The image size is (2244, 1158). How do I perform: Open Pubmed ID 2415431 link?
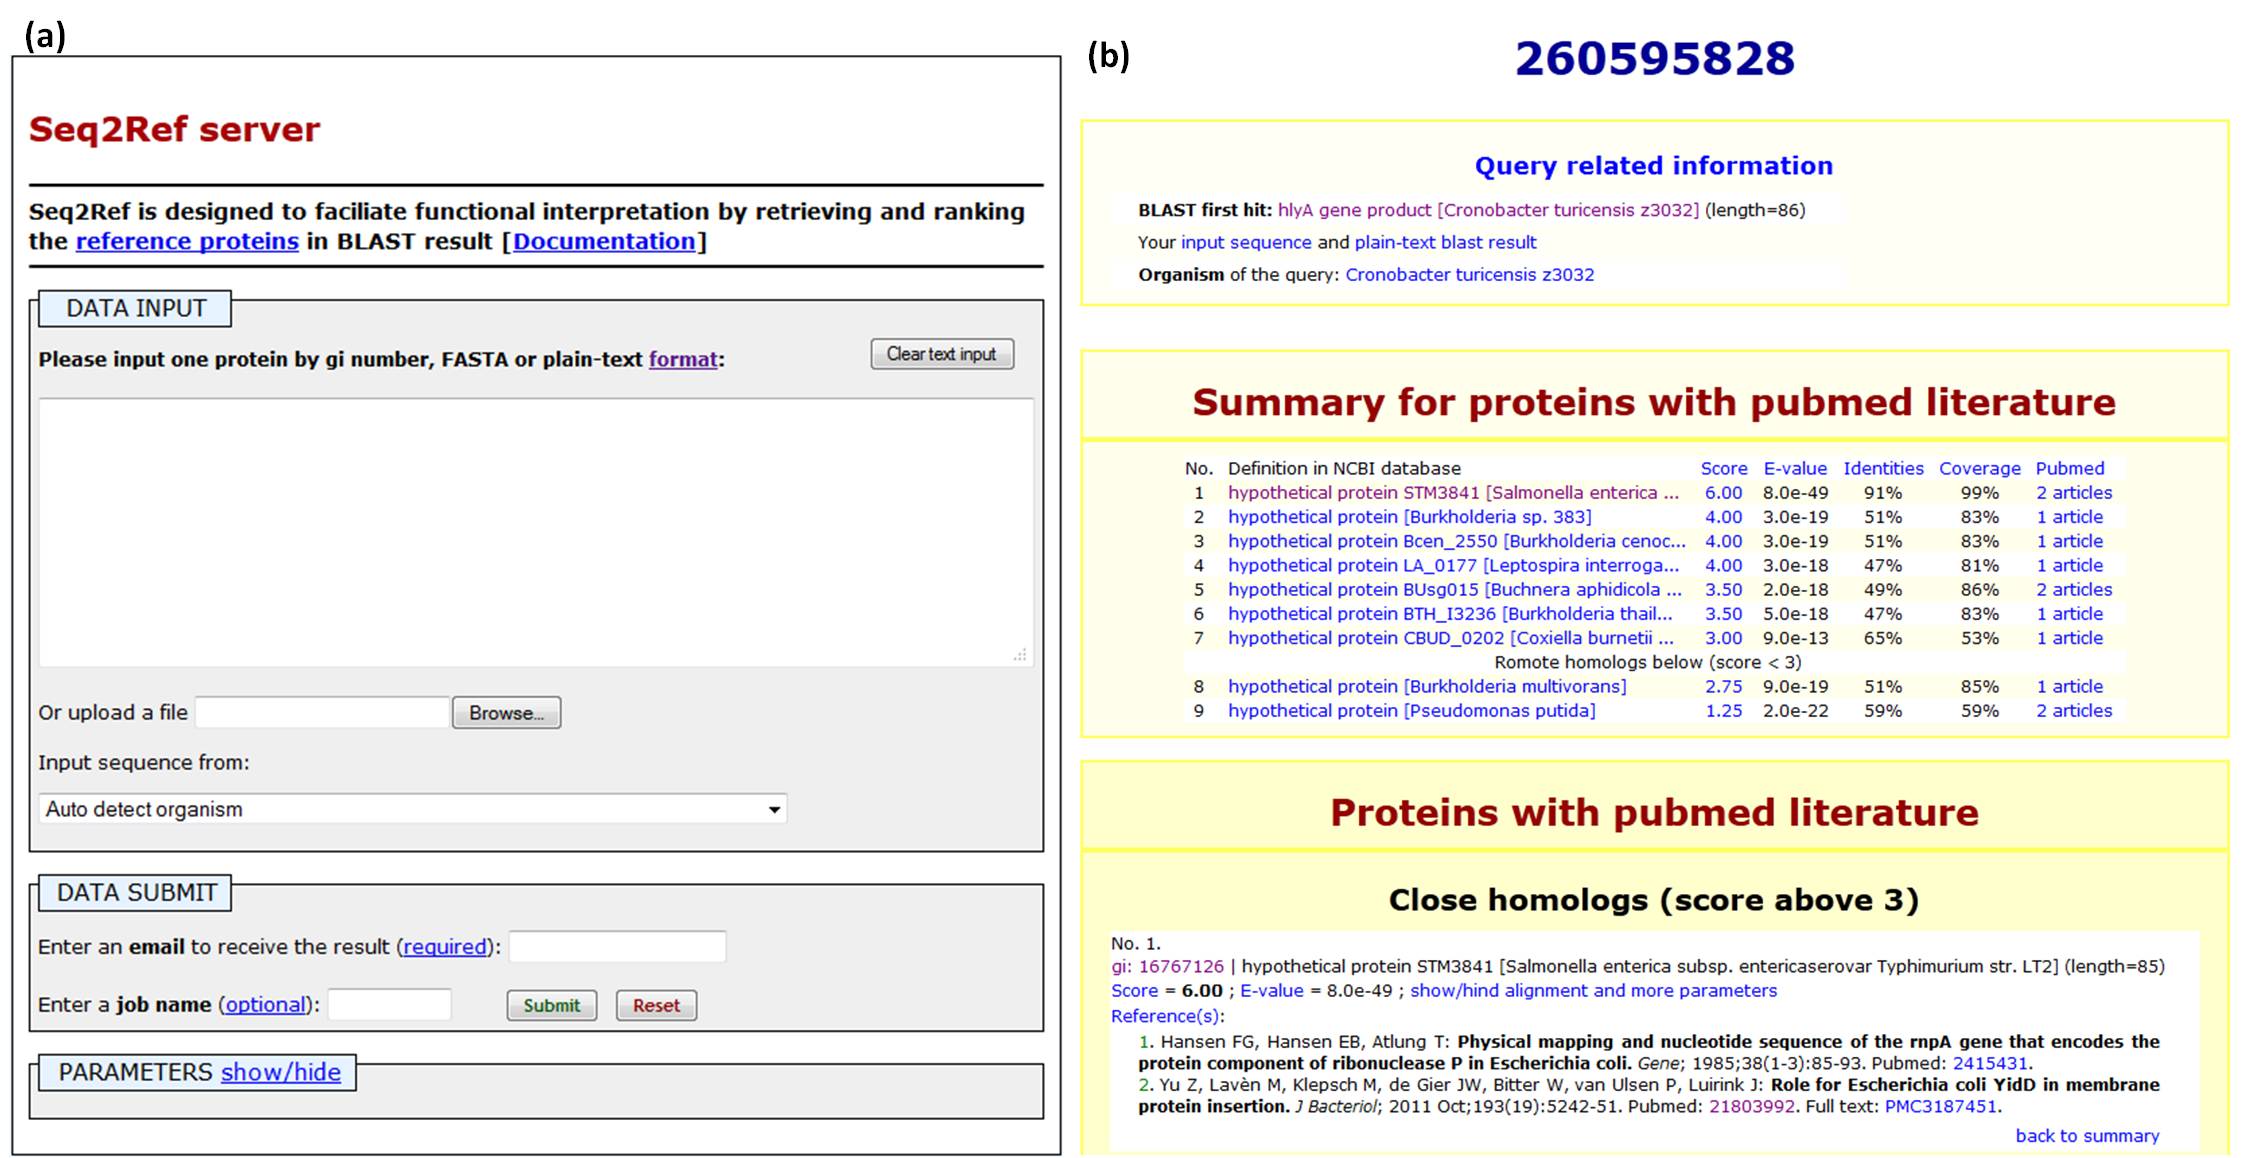[1990, 1064]
